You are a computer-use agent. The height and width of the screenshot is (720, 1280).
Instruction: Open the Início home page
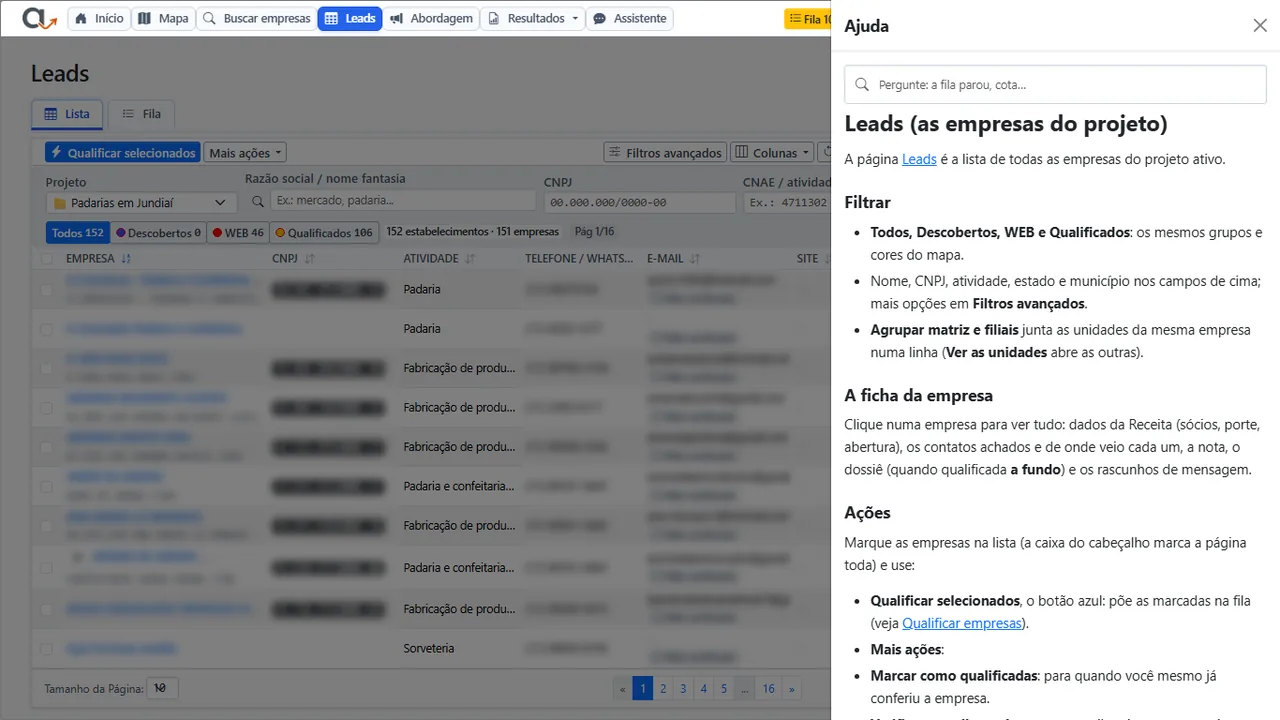point(99,18)
